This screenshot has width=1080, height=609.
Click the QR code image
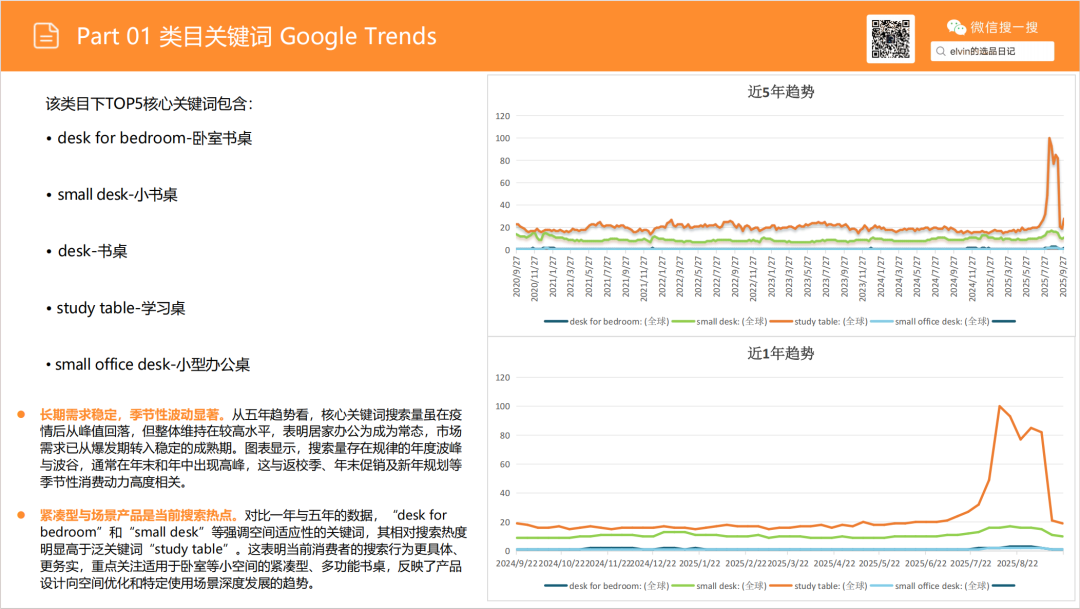coord(890,39)
